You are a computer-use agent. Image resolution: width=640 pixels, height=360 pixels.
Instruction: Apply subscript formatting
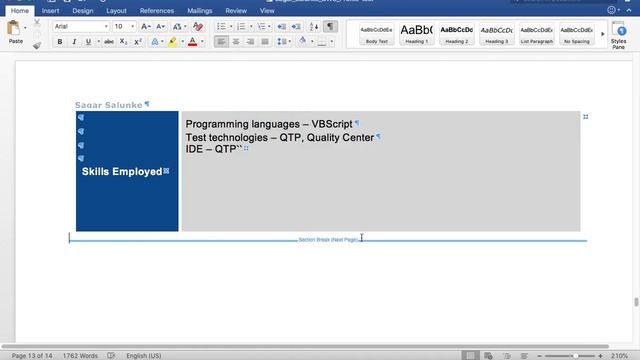(x=123, y=42)
